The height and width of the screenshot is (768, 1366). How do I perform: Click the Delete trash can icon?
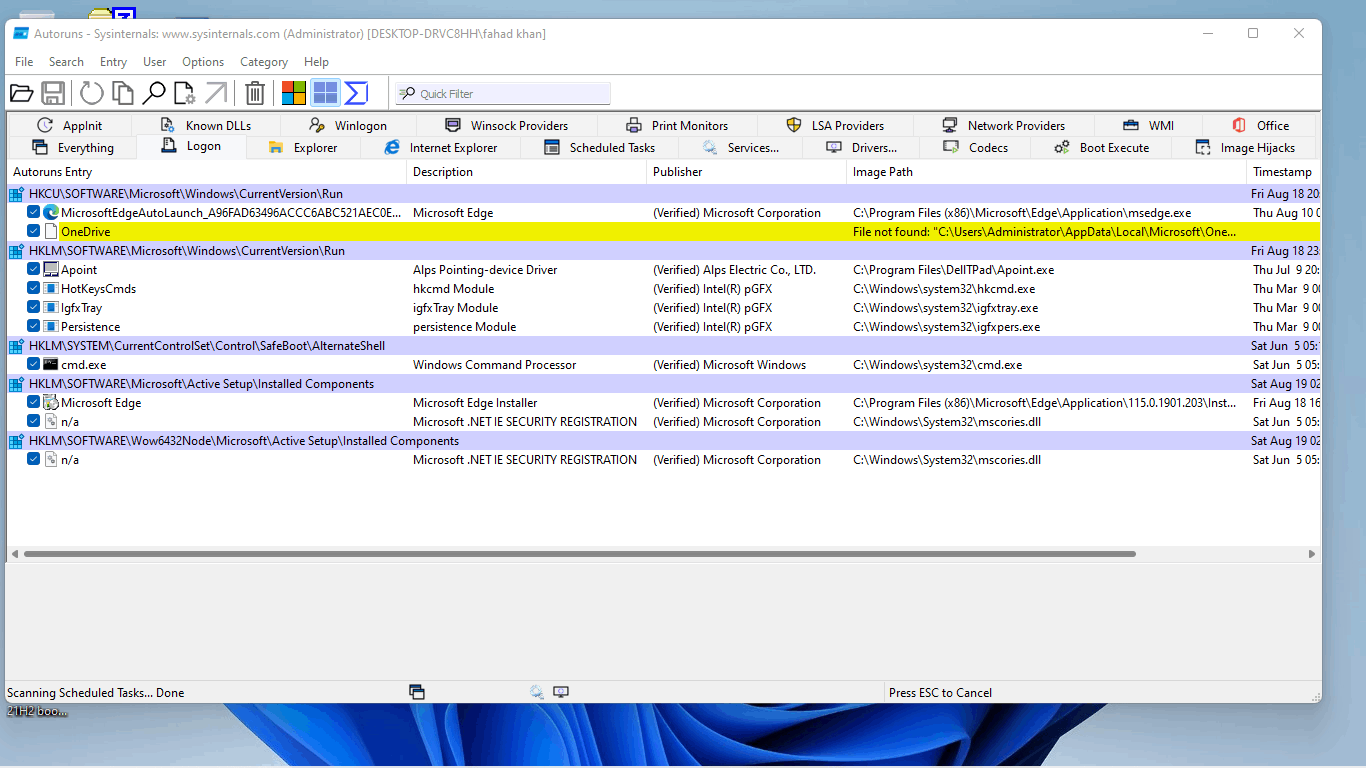255,93
